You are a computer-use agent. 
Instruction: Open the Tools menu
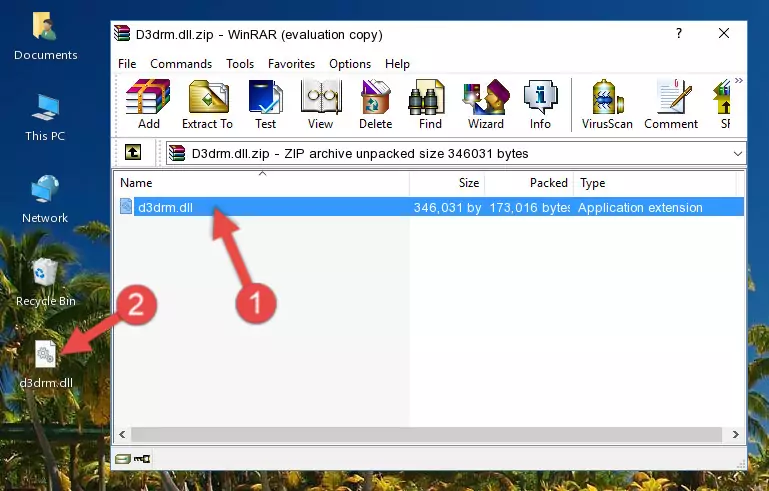tap(240, 64)
